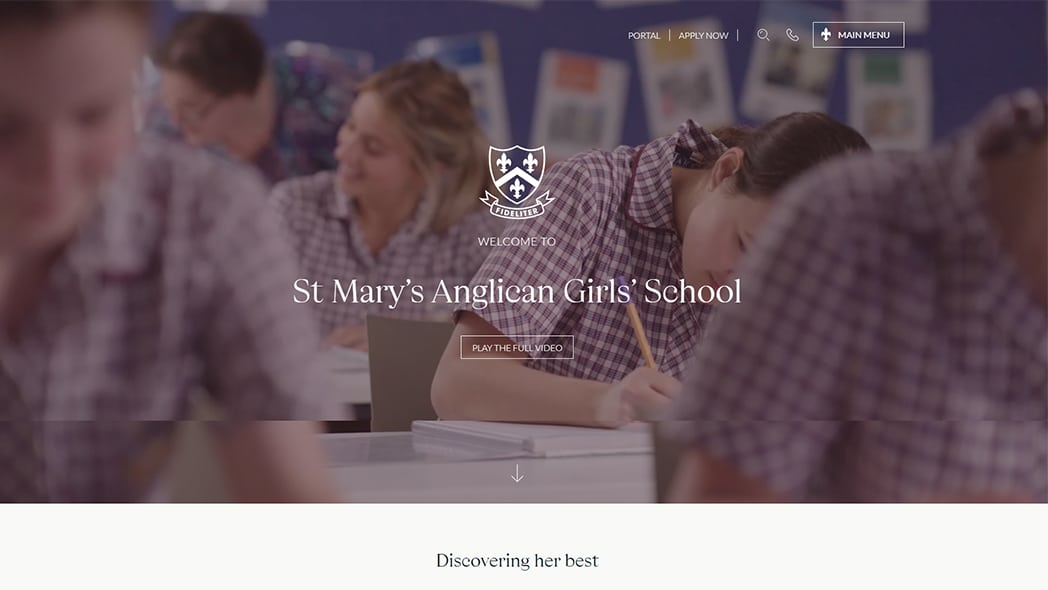Screen dimensions: 1048x590
Task: Click the Fideliter ribbon on the crest
Action: pyautogui.click(x=517, y=208)
